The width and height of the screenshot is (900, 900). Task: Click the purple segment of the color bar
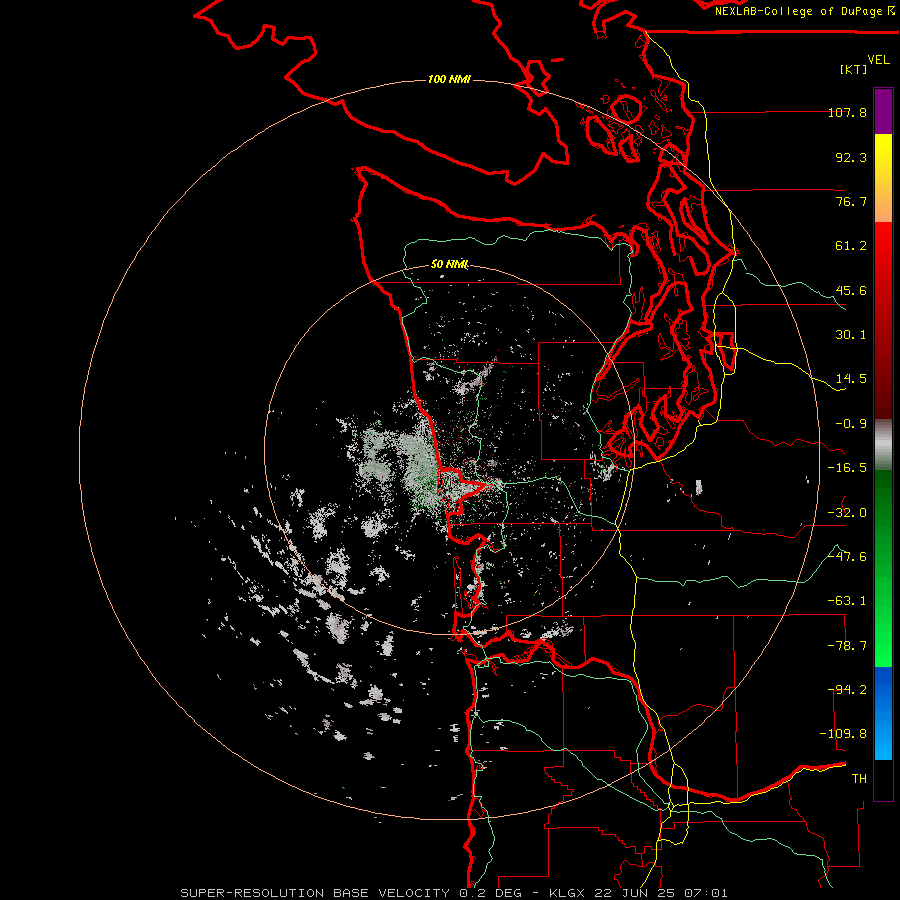coord(883,111)
